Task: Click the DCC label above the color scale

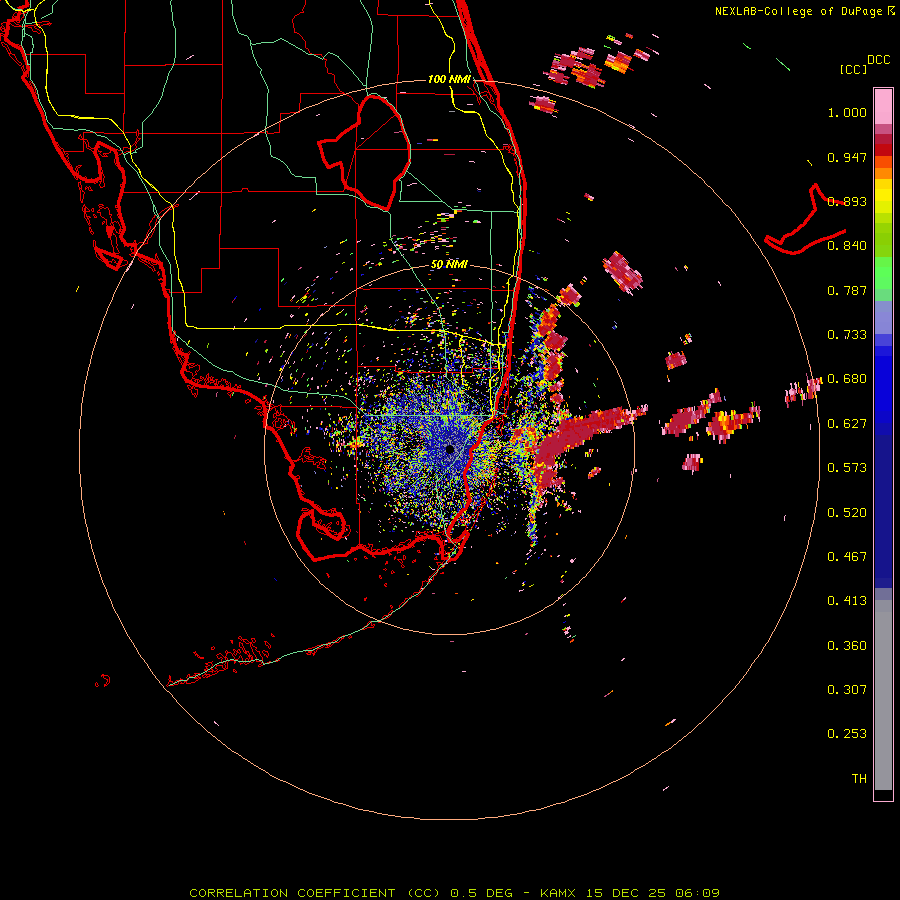Action: (878, 60)
